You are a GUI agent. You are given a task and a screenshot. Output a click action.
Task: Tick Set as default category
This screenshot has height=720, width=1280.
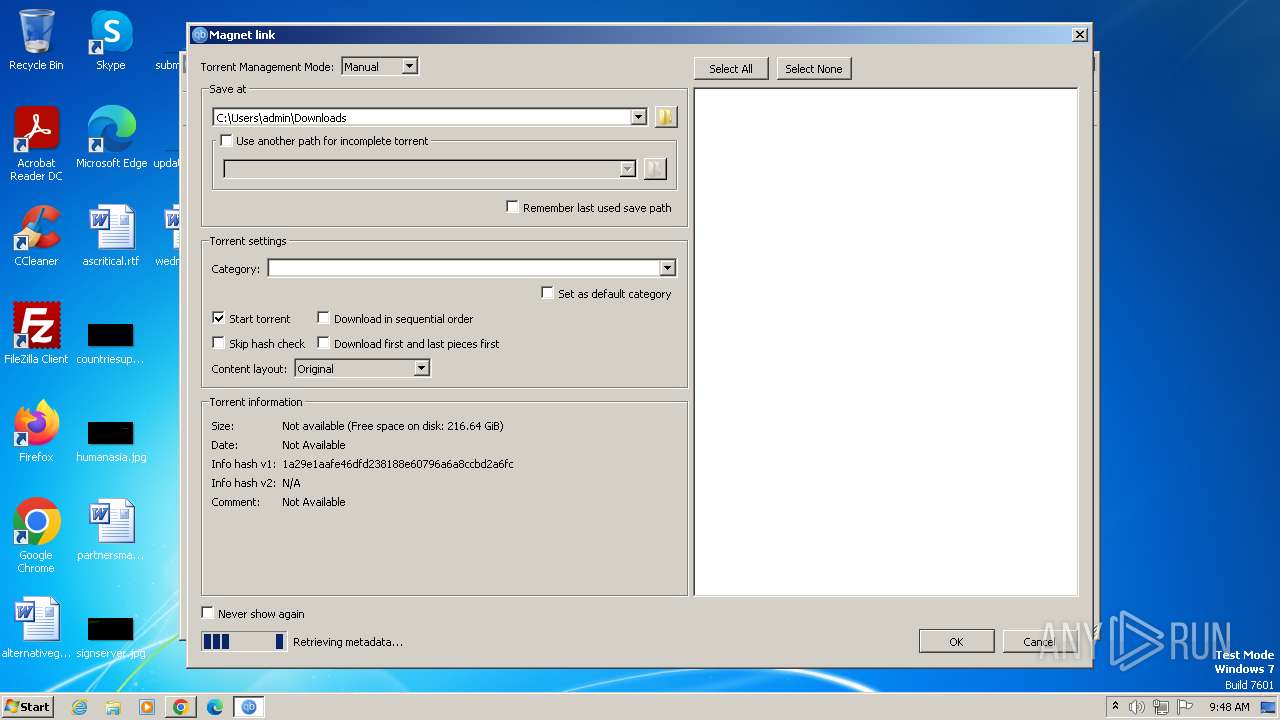[x=548, y=293]
